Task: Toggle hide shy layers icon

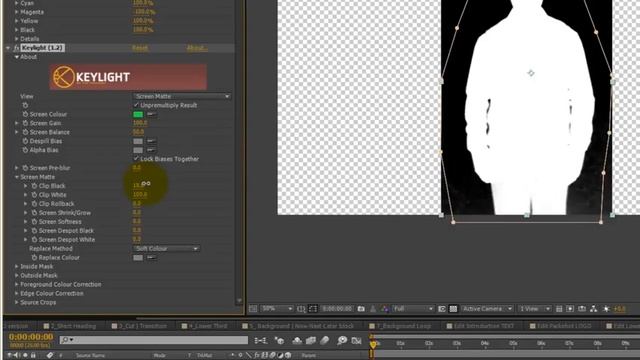Action: click(x=297, y=340)
